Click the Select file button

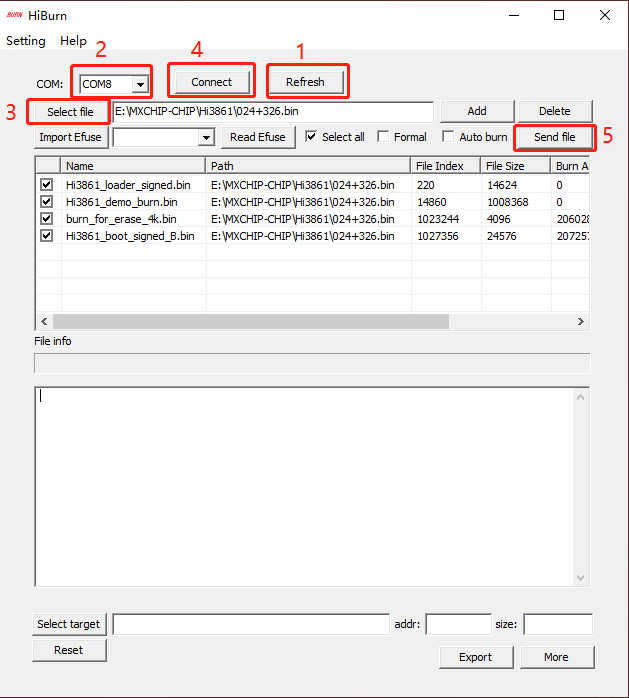70,112
